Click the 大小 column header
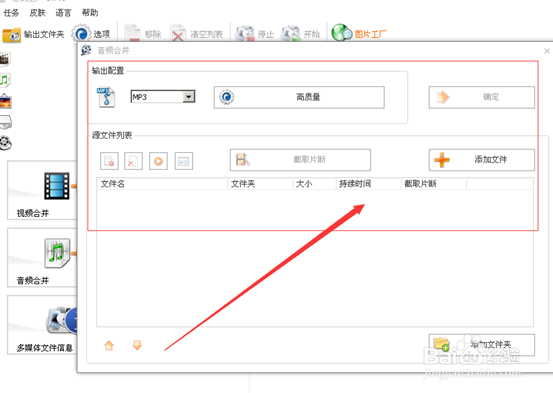 coord(315,184)
